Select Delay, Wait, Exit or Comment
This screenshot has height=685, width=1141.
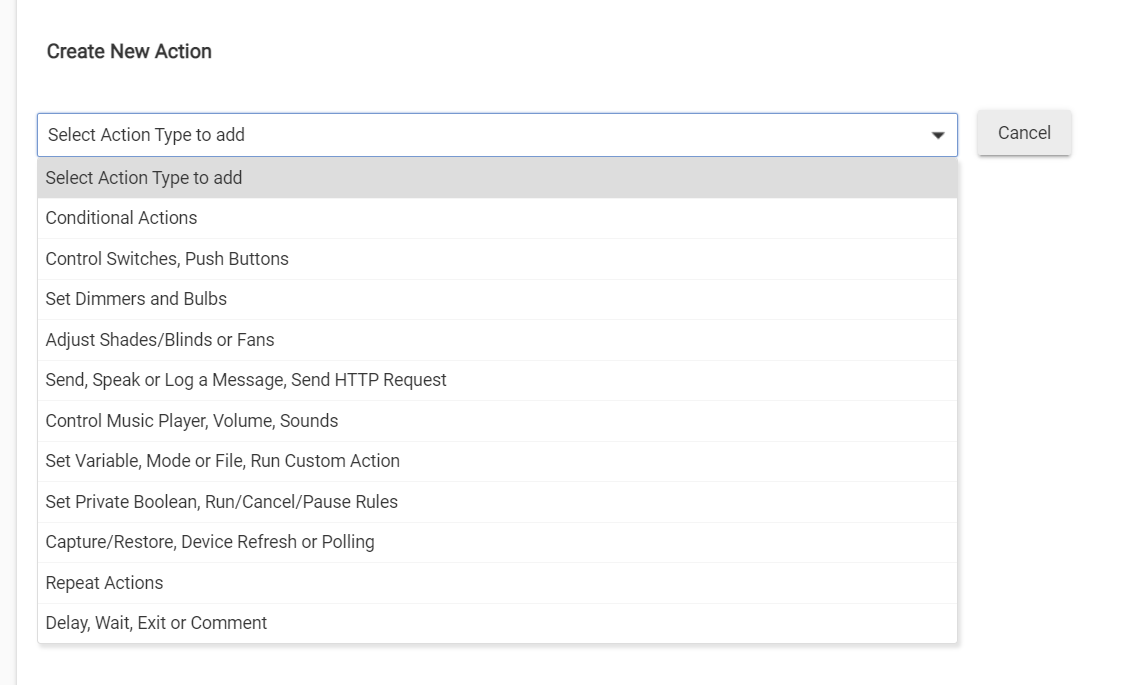coord(497,623)
